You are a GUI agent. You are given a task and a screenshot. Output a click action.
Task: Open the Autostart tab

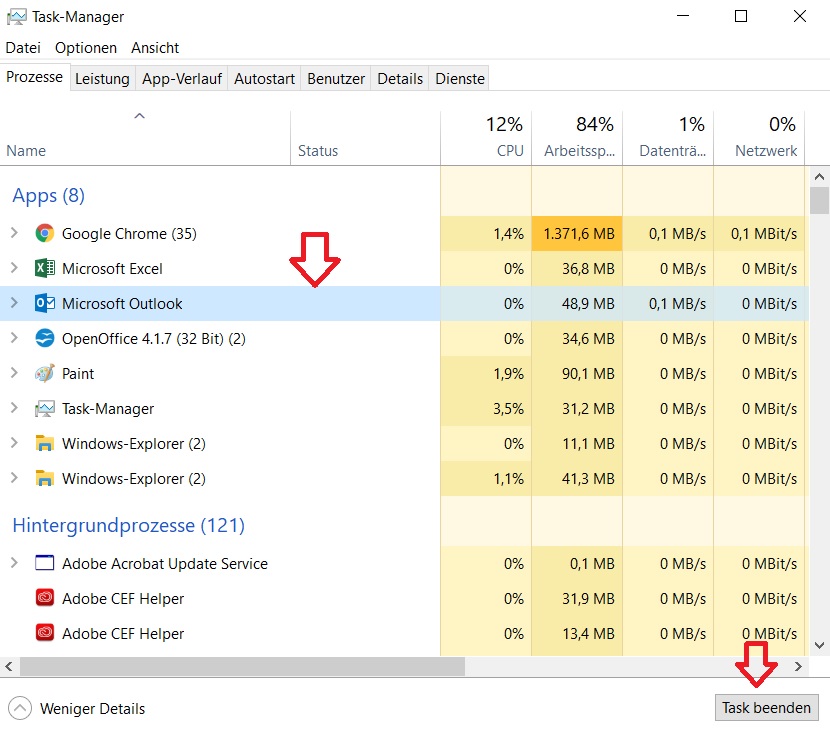pyautogui.click(x=264, y=78)
